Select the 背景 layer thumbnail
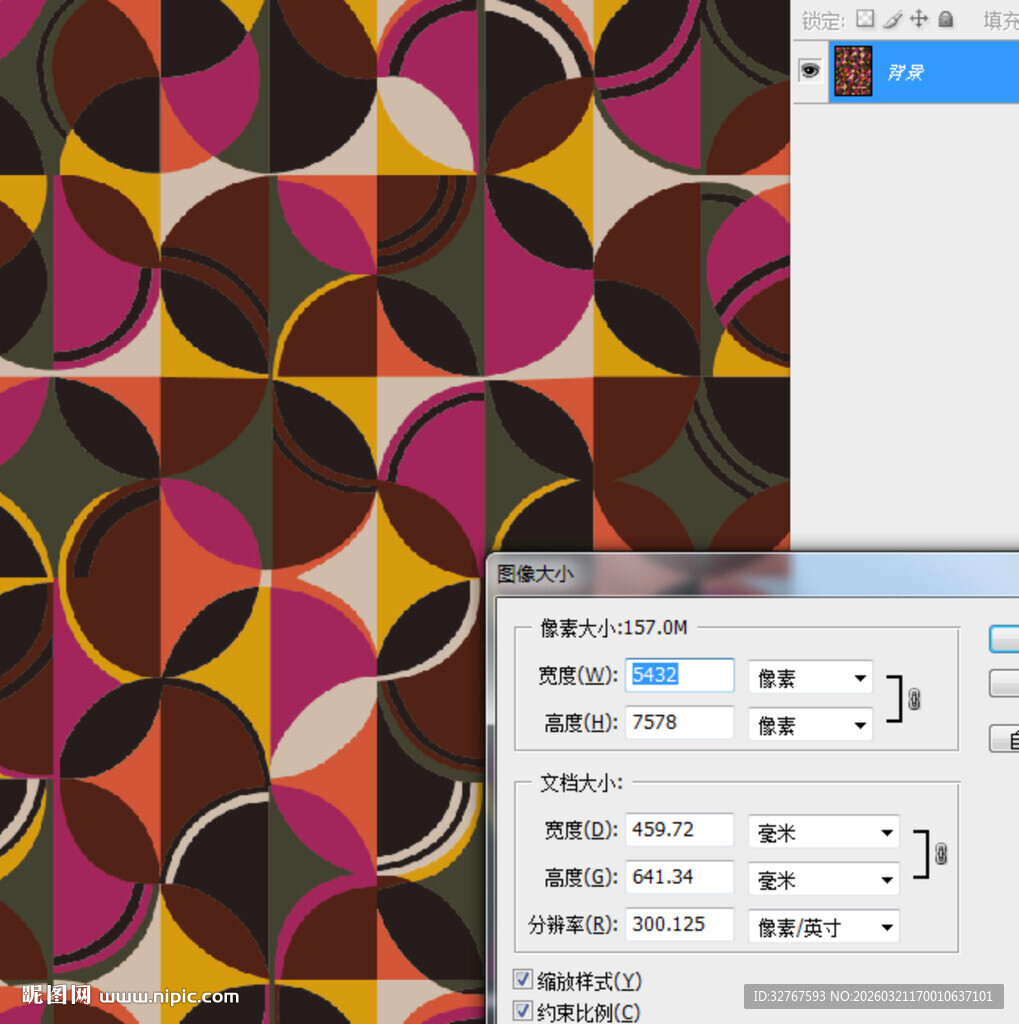This screenshot has width=1019, height=1024. point(853,71)
